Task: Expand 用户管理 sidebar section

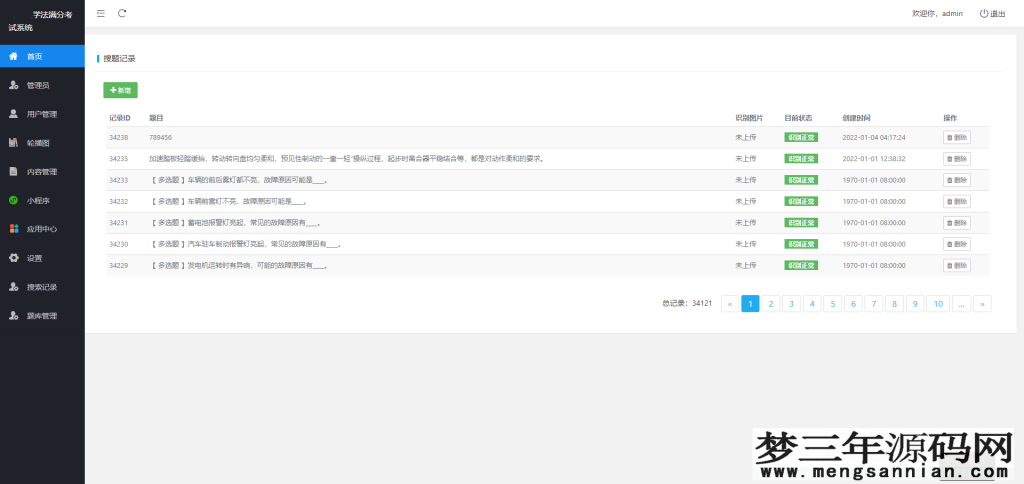Action: pos(41,114)
